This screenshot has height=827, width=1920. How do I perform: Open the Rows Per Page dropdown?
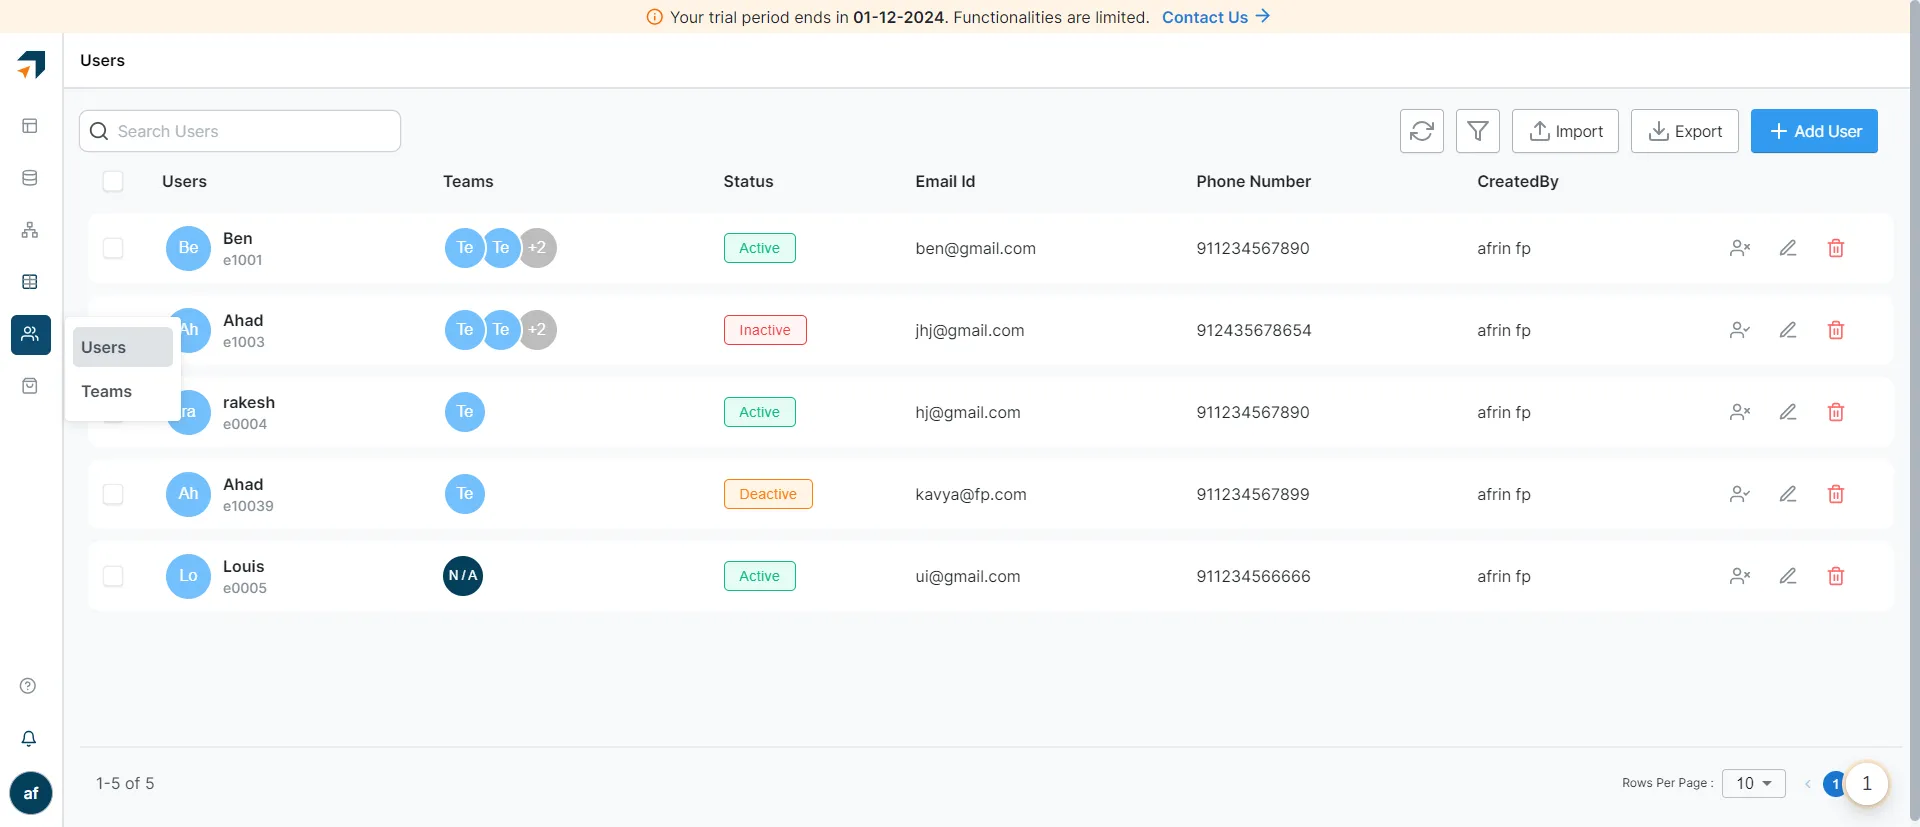pyautogui.click(x=1753, y=783)
